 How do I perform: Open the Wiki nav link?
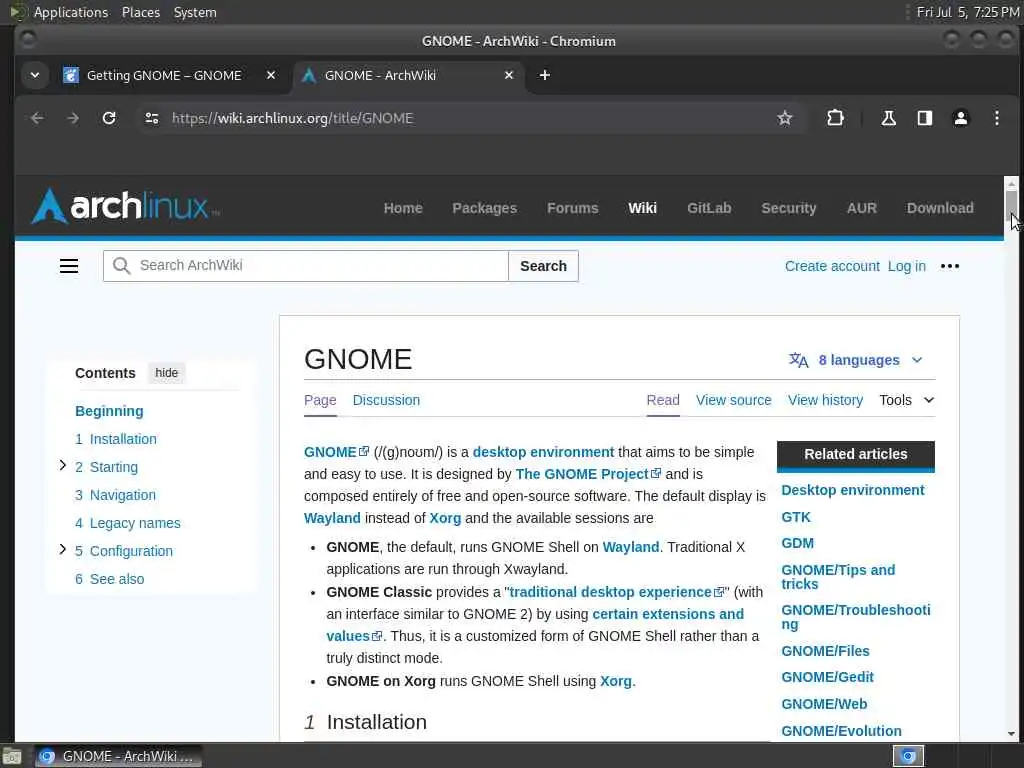[642, 208]
